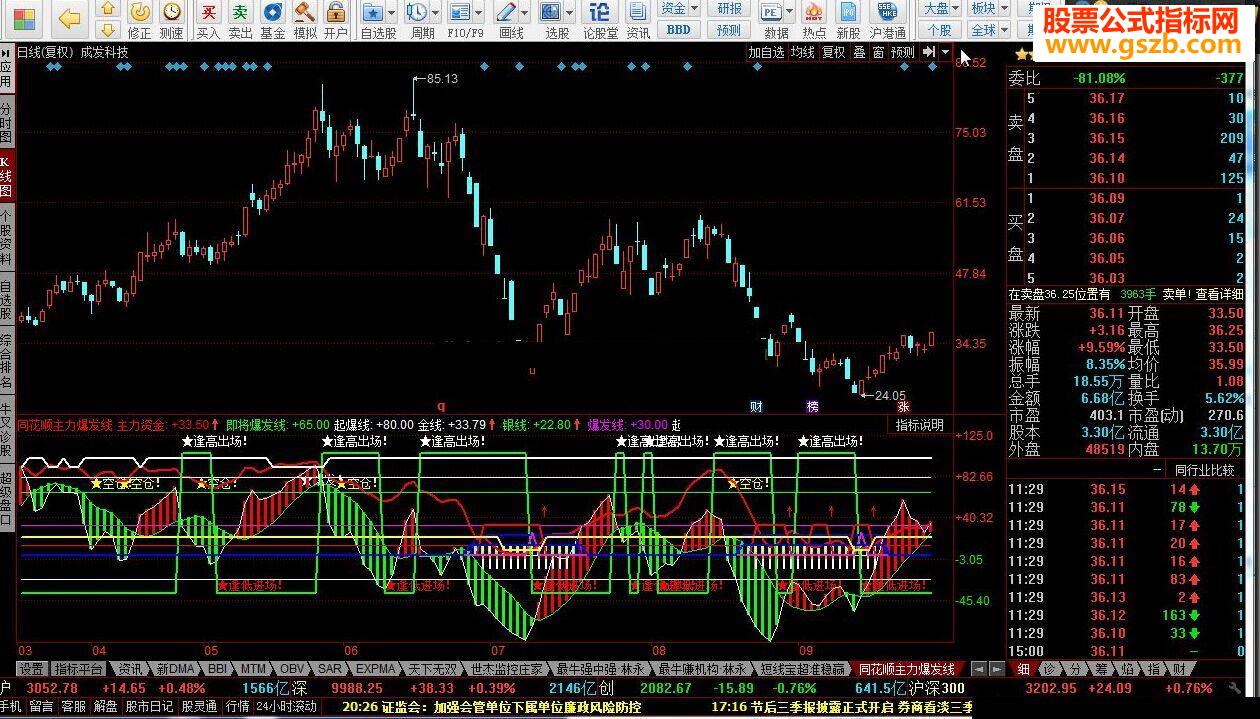This screenshot has height=719, width=1260.
Task: Toggle the chart 预测 forecast option
Action: click(x=902, y=52)
